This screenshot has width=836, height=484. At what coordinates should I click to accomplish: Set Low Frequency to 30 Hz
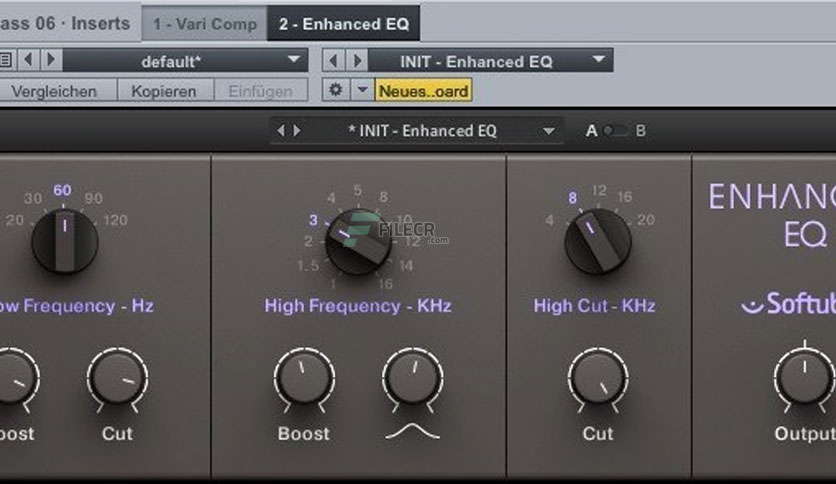[33, 198]
